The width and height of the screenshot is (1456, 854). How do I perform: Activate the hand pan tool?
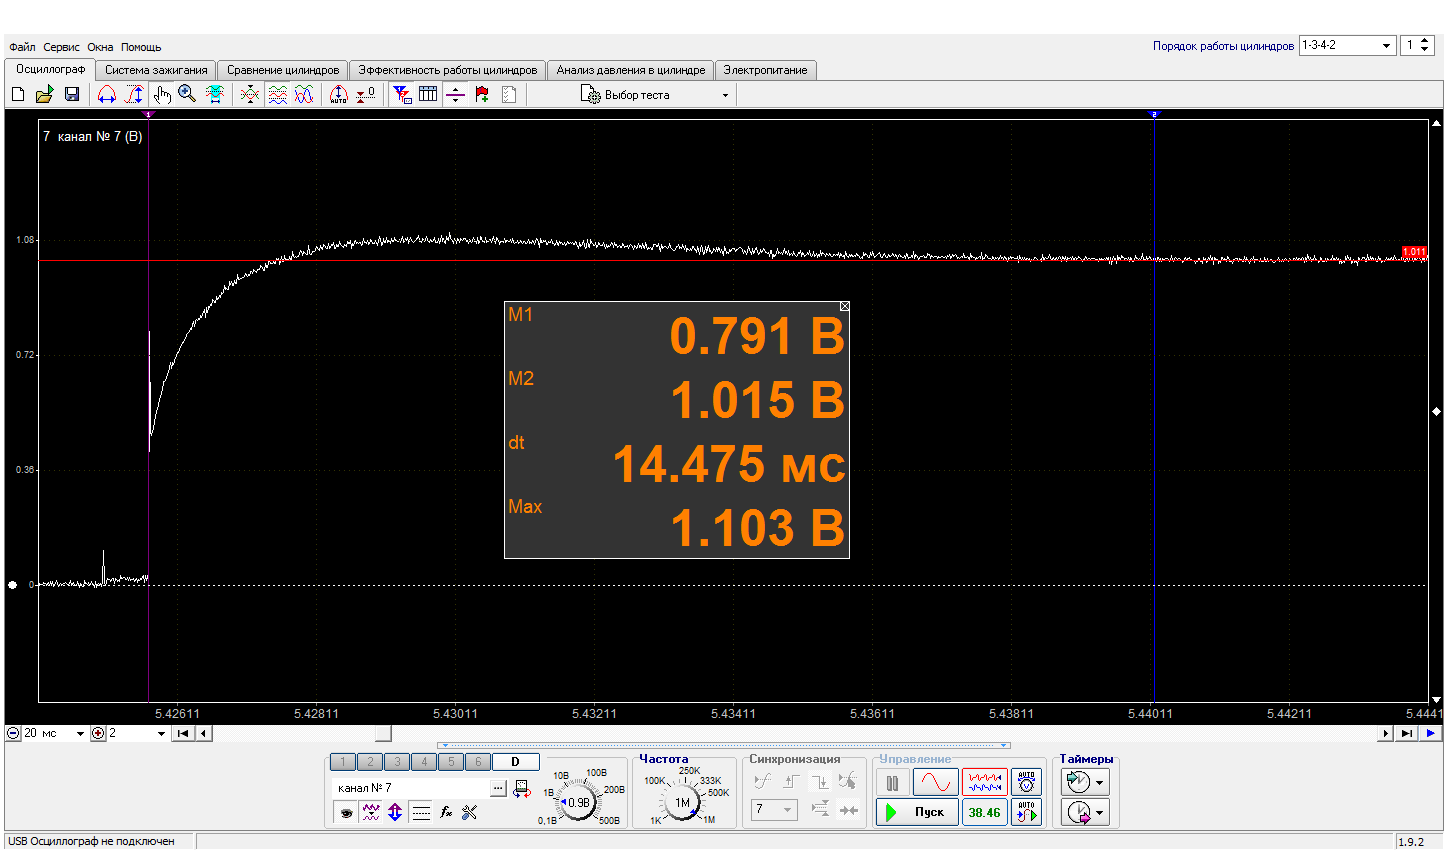[162, 94]
